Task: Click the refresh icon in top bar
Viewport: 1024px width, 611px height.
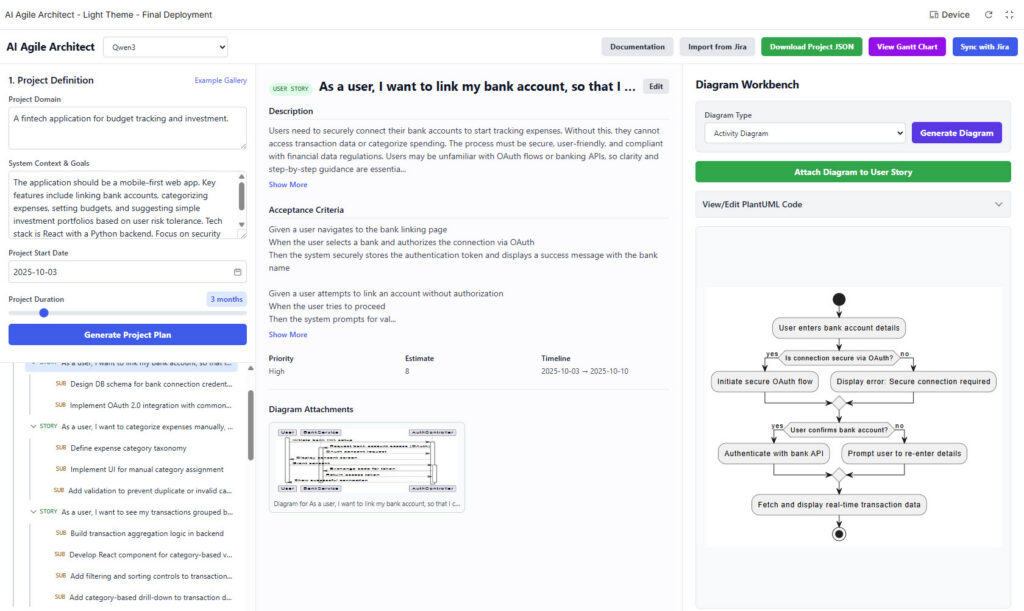Action: (x=988, y=15)
